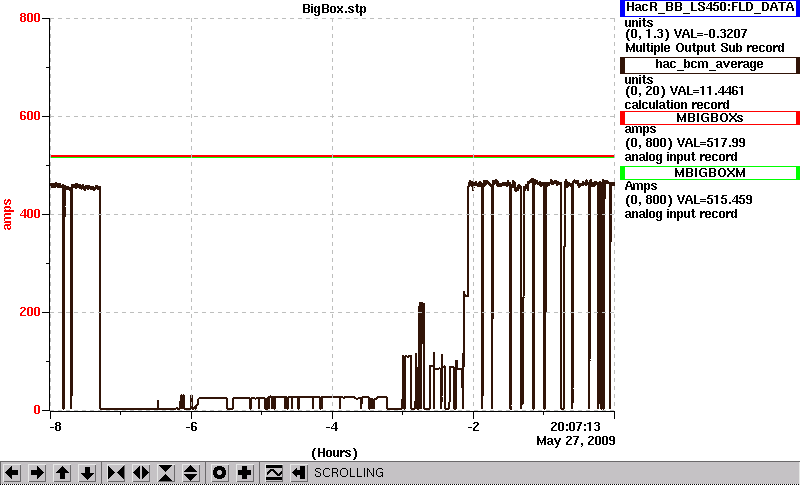The image size is (800, 485).
Task: Click the red 'amps' y-axis label
Action: [8, 215]
